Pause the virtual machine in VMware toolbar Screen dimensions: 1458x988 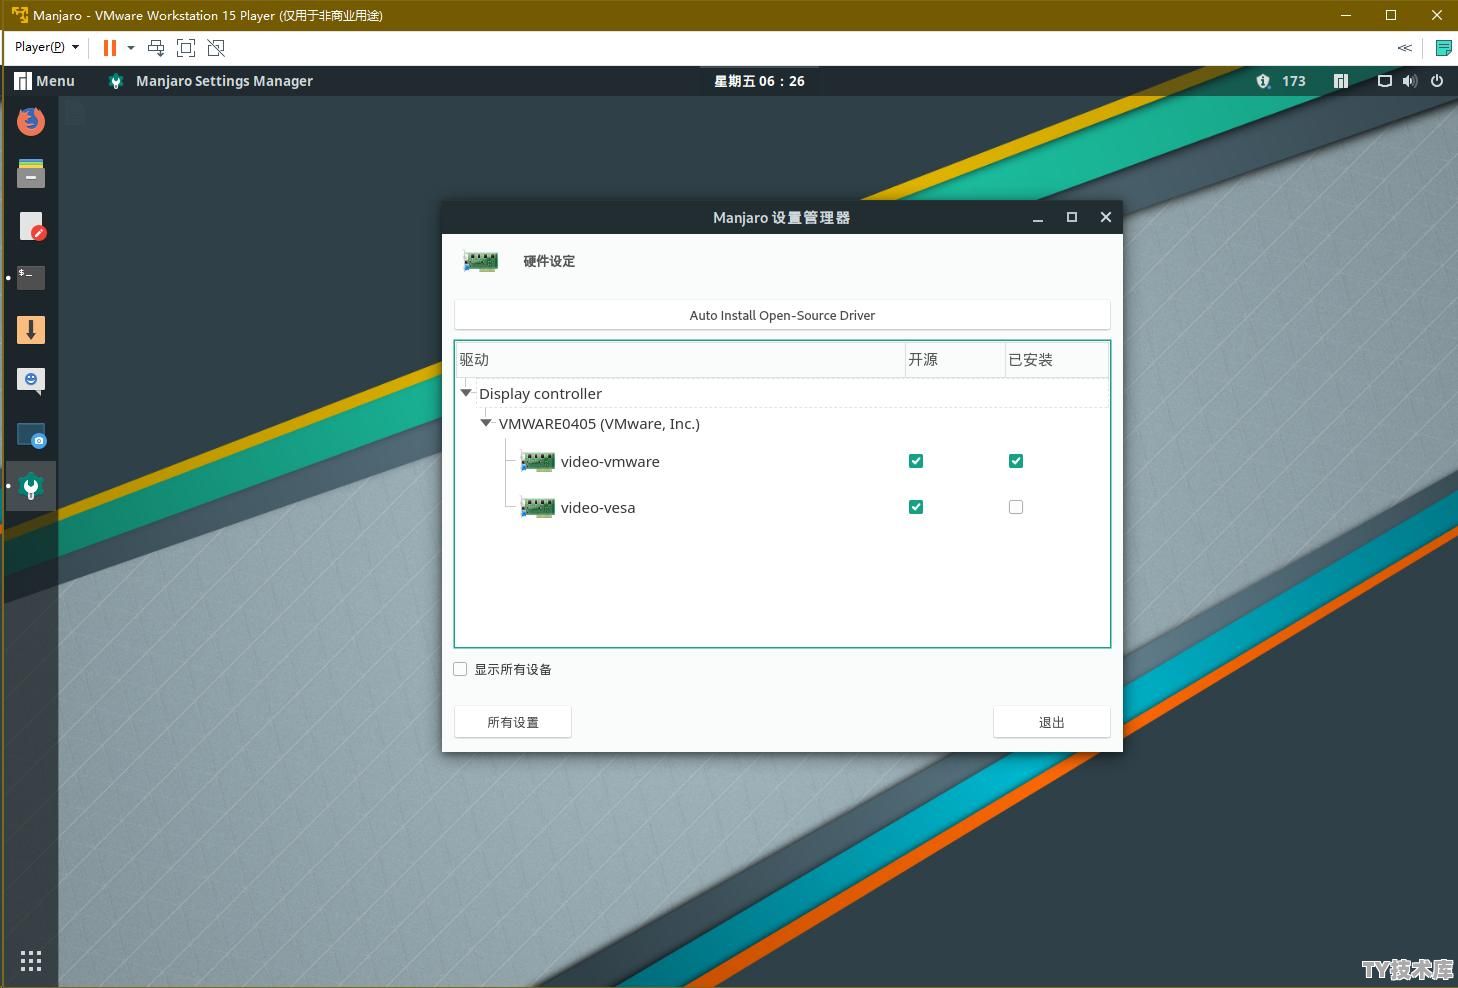click(110, 47)
